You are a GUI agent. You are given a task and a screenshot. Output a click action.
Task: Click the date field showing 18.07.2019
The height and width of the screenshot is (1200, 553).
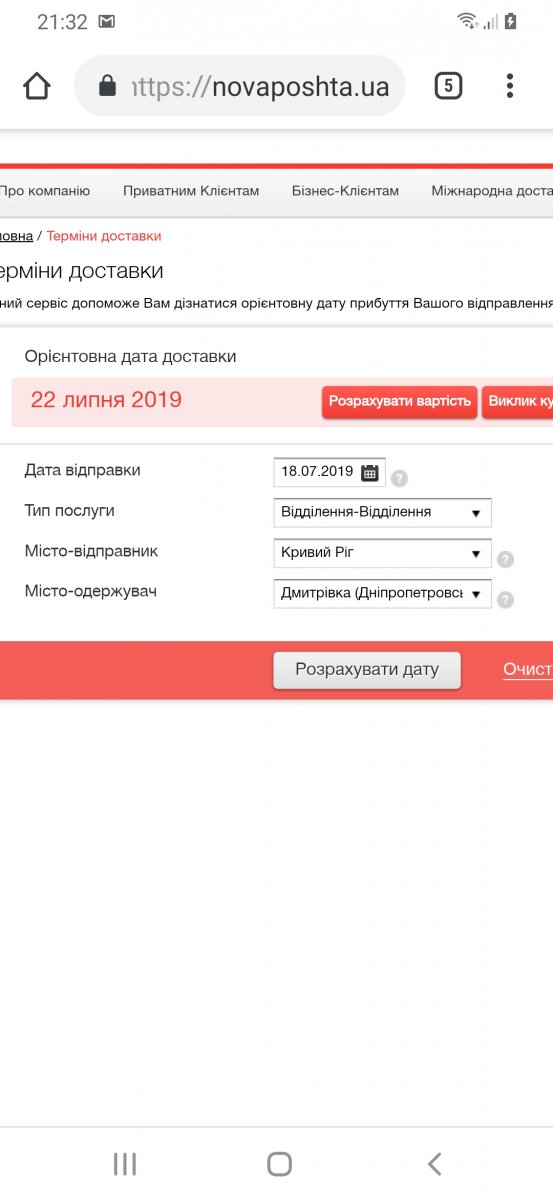click(330, 472)
